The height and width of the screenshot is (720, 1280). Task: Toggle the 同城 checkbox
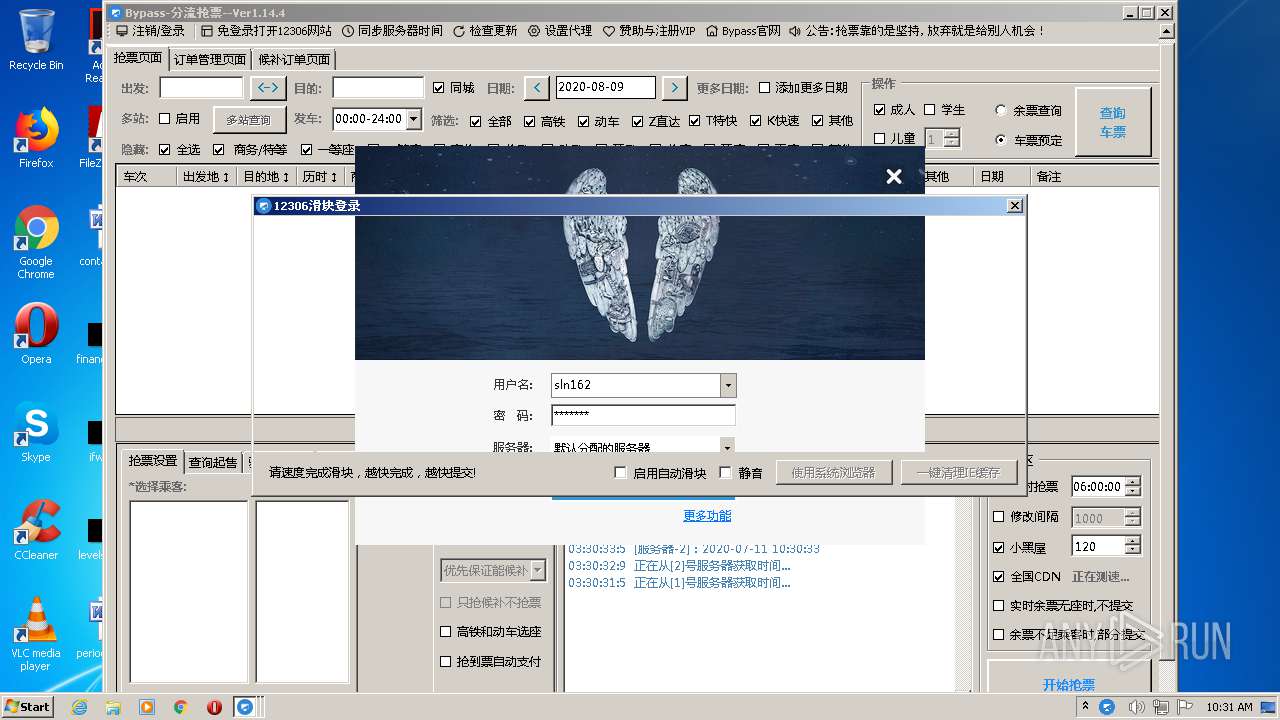(438, 88)
